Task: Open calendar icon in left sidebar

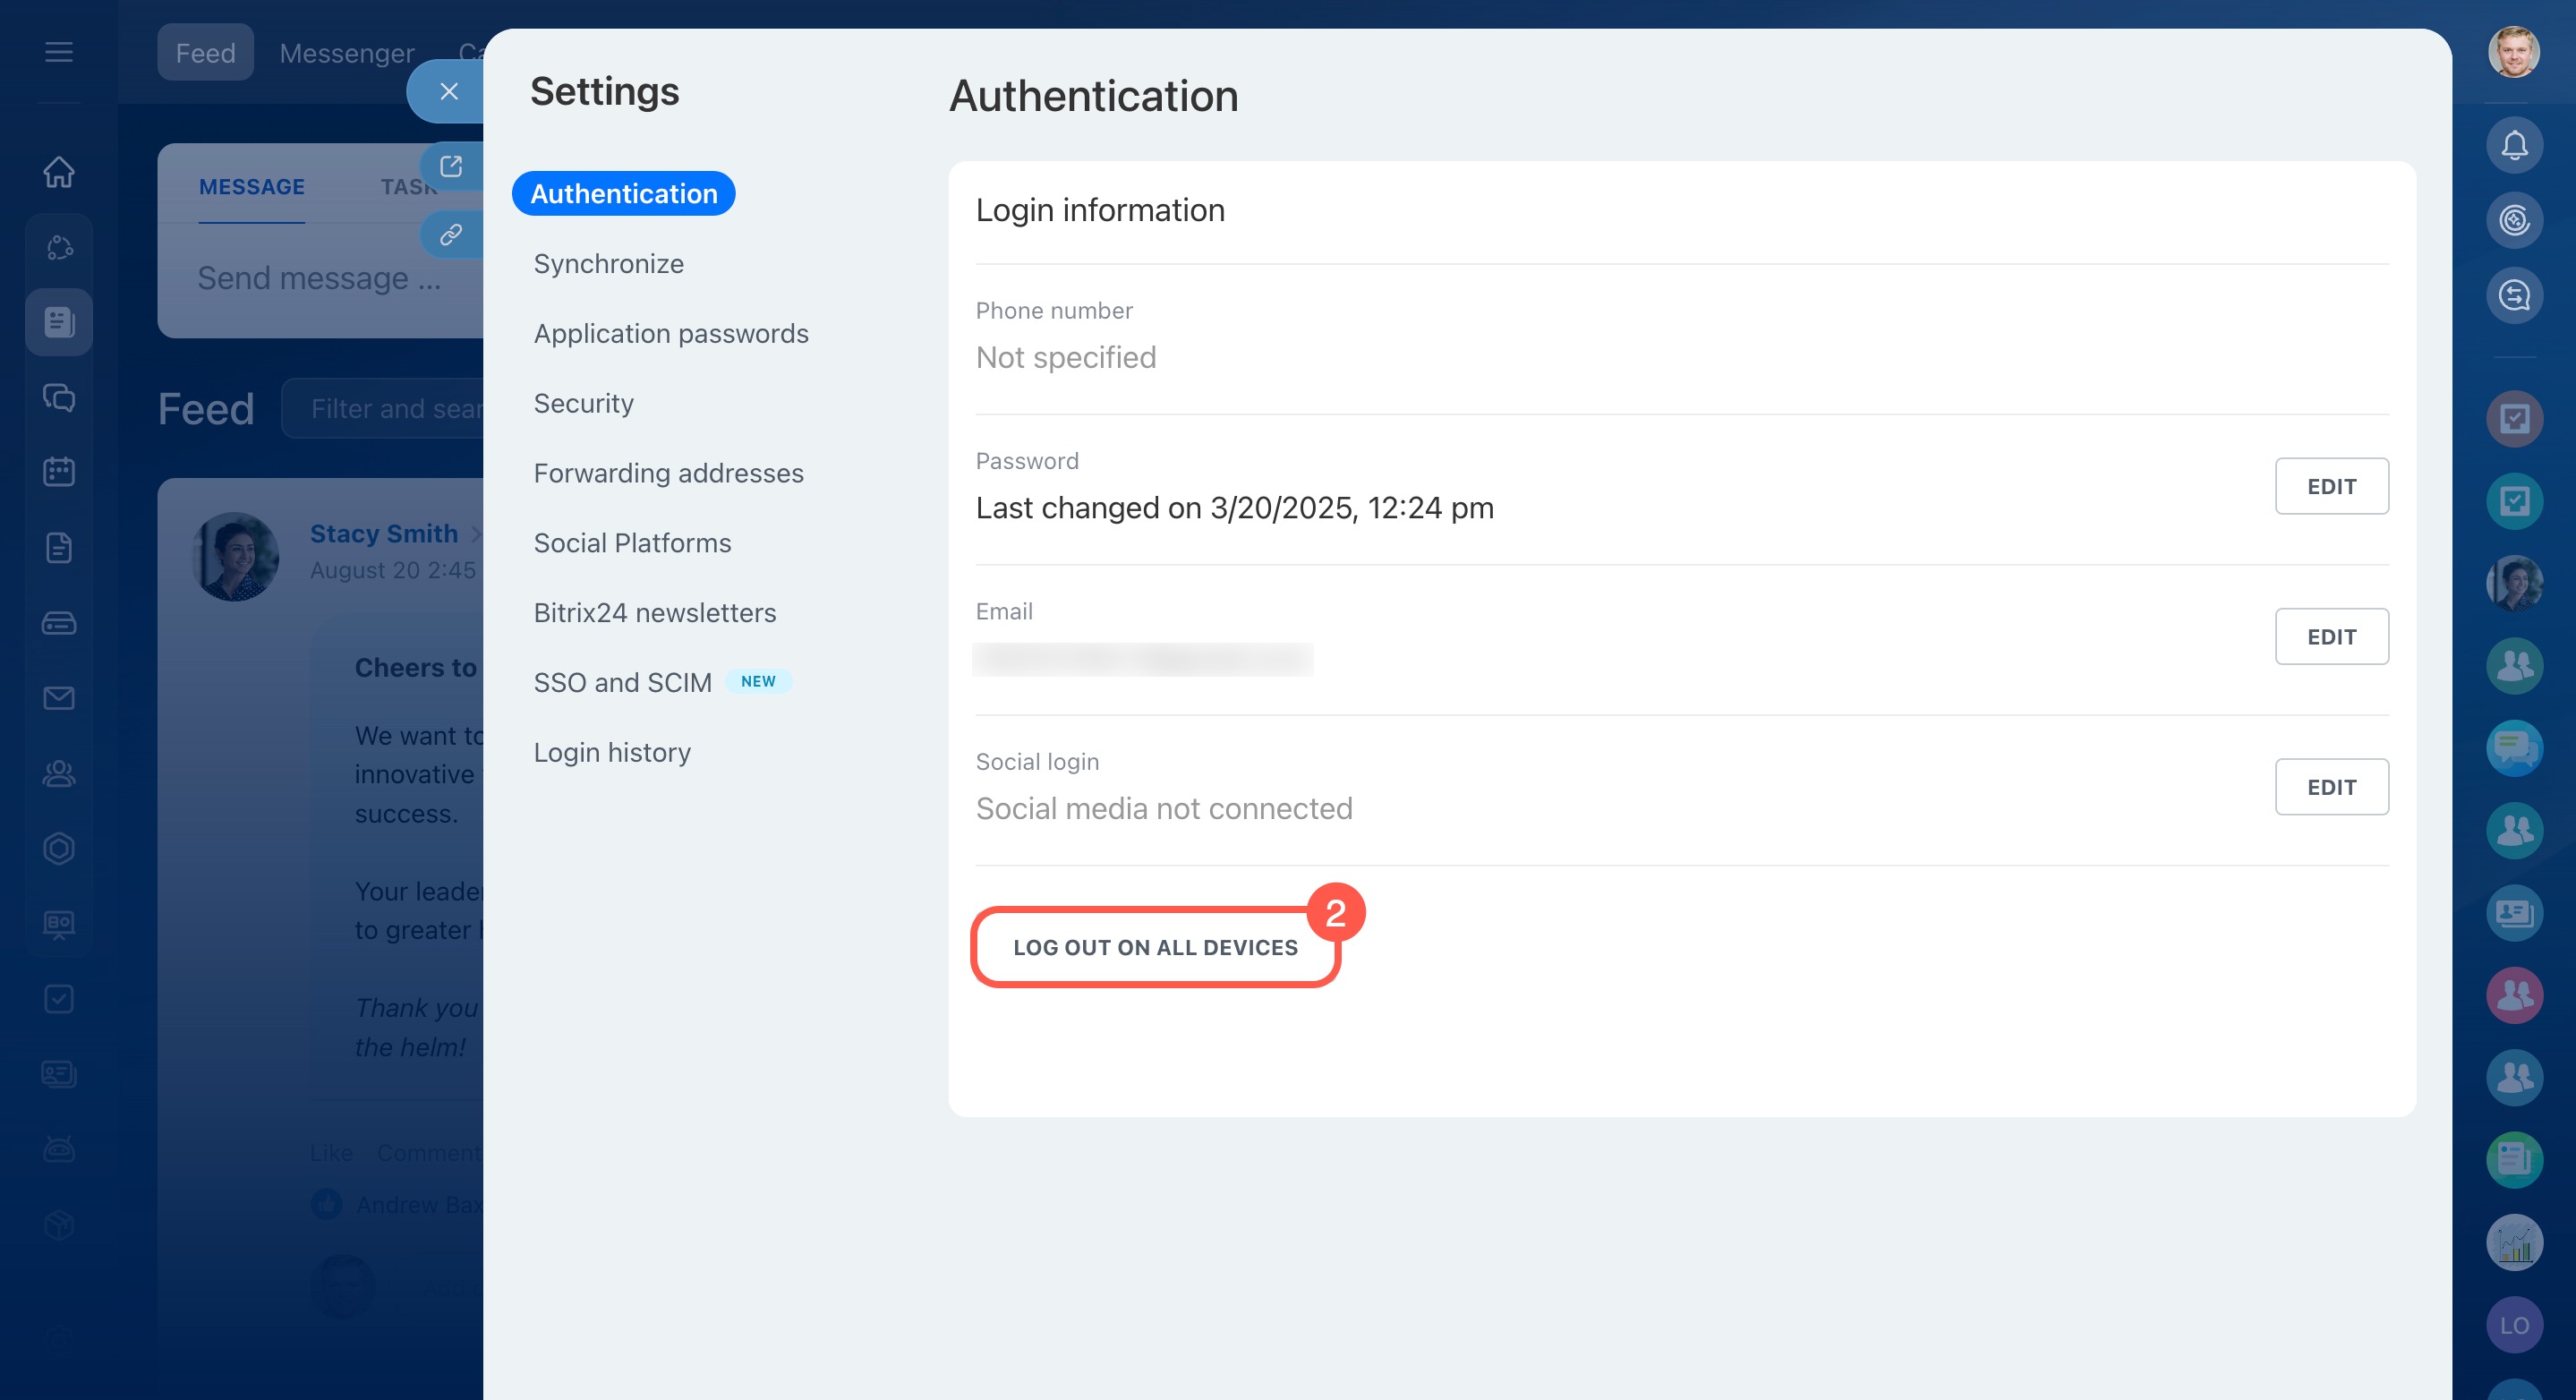Action: (59, 471)
